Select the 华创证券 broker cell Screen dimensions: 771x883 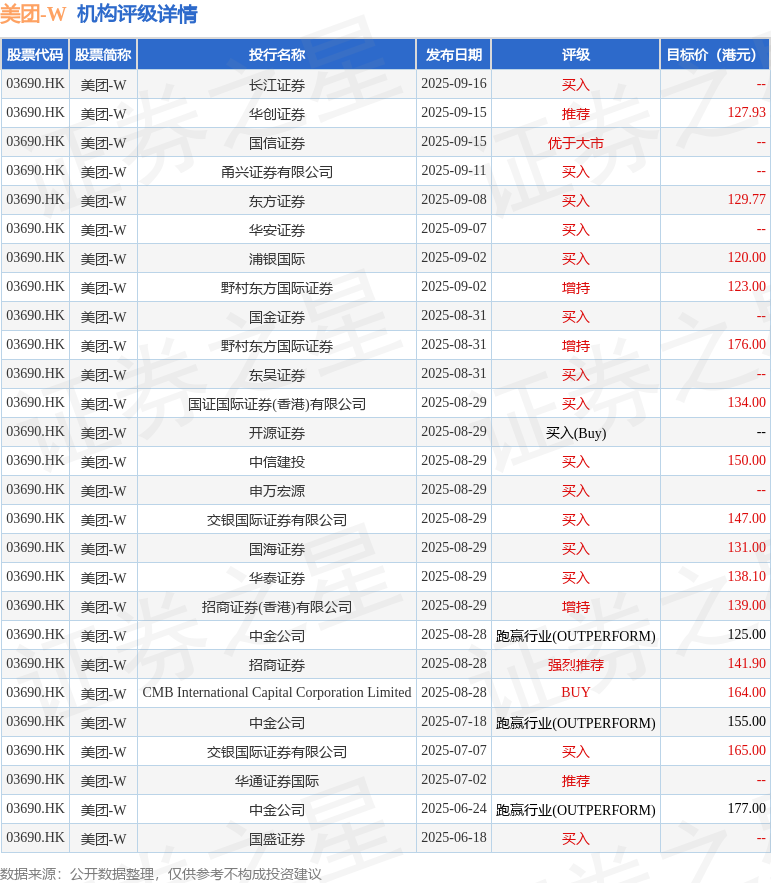tap(277, 114)
